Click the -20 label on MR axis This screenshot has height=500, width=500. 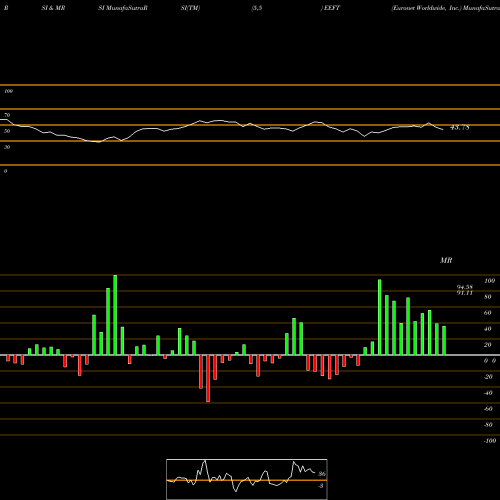pyautogui.click(x=488, y=377)
